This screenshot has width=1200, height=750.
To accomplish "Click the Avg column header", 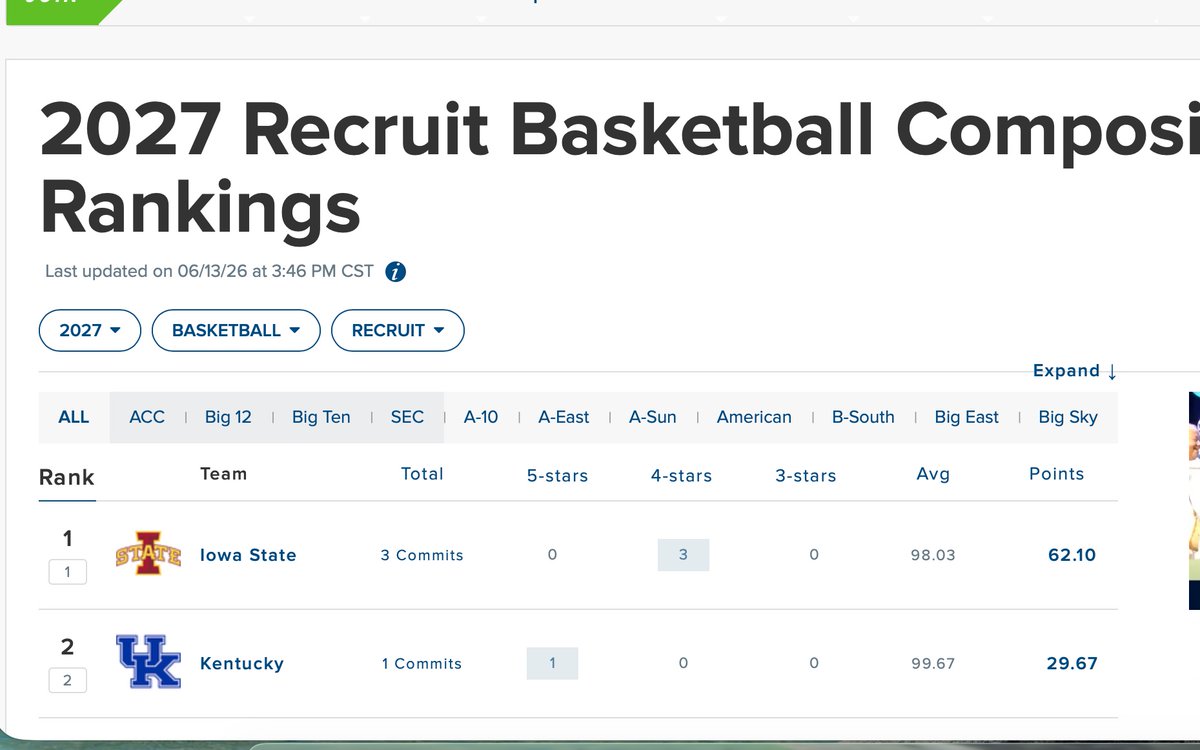I will coord(933,474).
